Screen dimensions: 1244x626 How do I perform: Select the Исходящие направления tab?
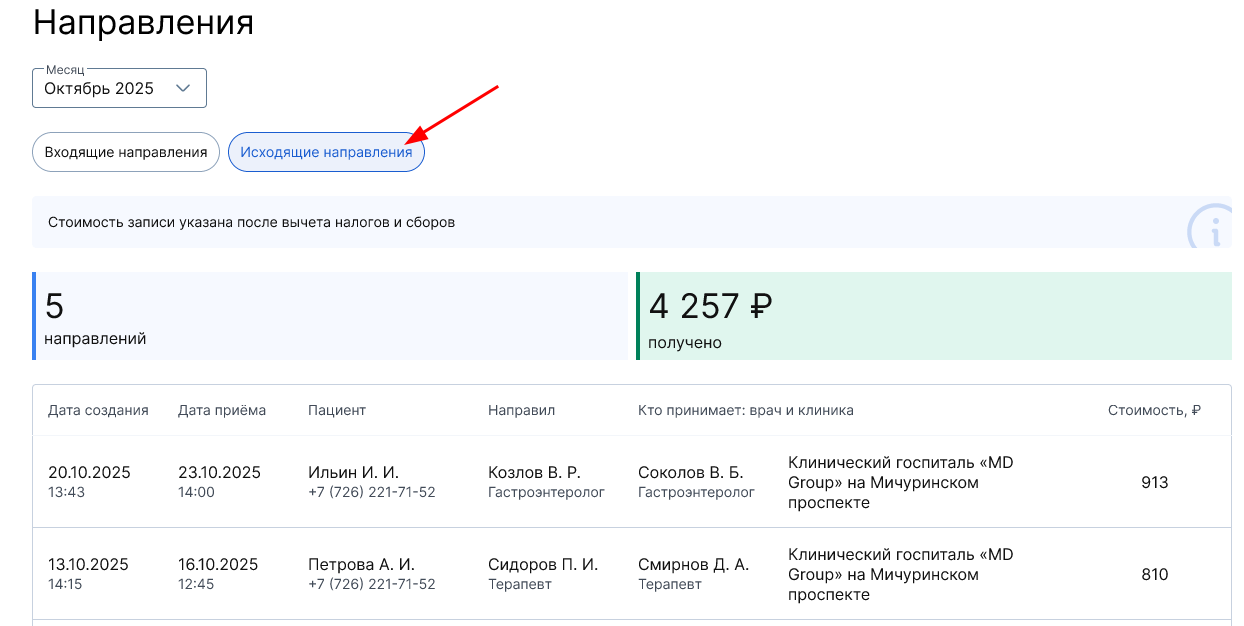coord(326,152)
